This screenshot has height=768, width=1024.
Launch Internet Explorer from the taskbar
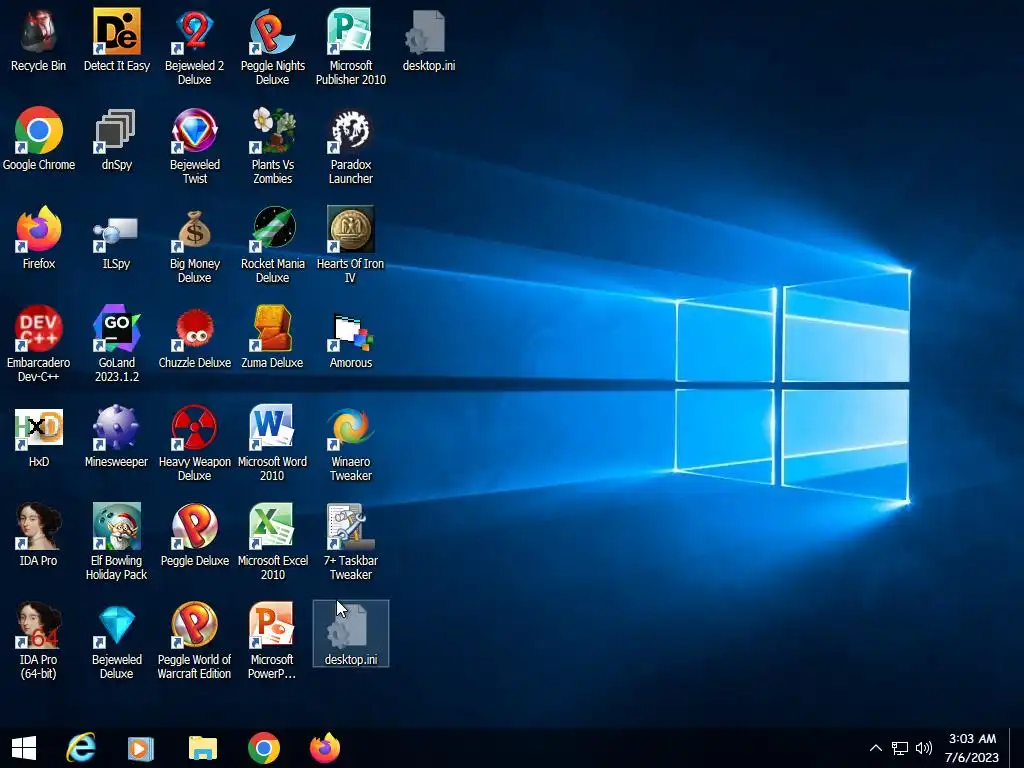pyautogui.click(x=81, y=748)
